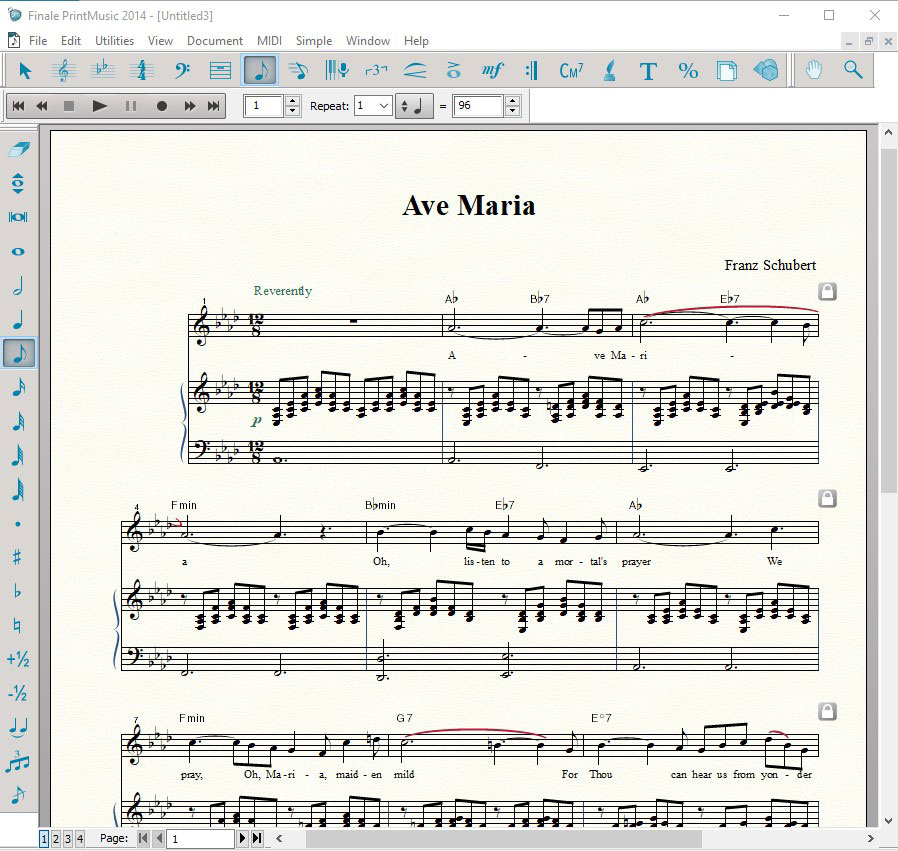This screenshot has height=851, width=898.
Task: Stop playback
Action: [69, 106]
